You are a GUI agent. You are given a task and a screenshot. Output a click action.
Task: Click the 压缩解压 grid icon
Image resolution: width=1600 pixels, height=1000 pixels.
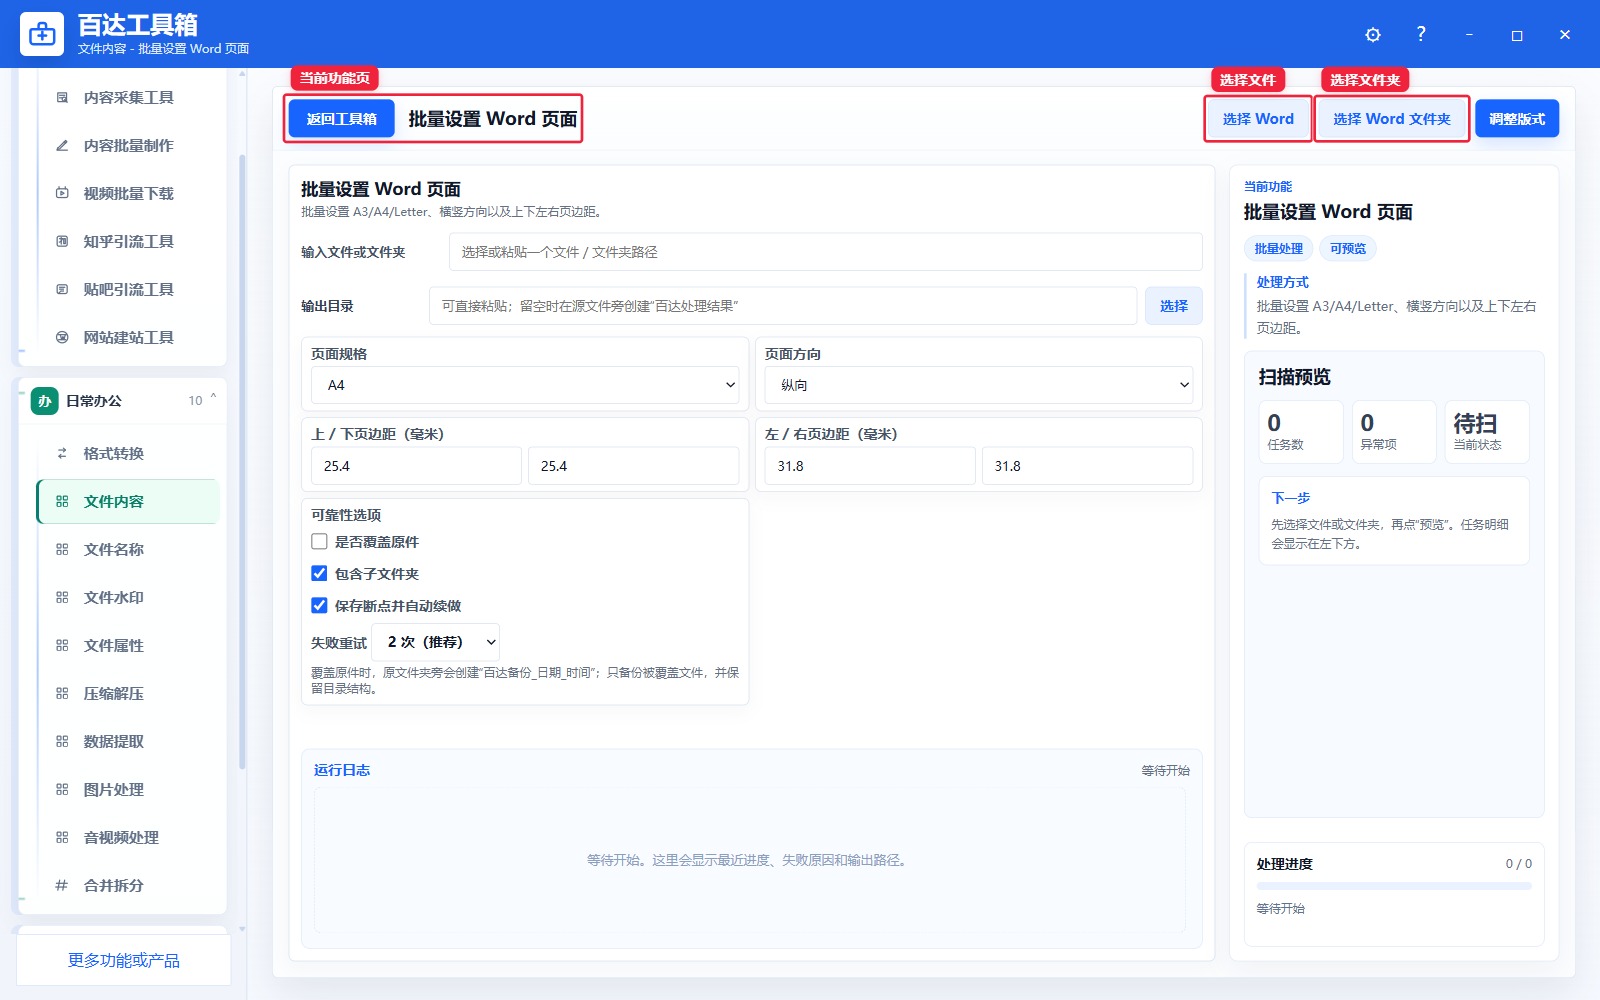pos(62,694)
